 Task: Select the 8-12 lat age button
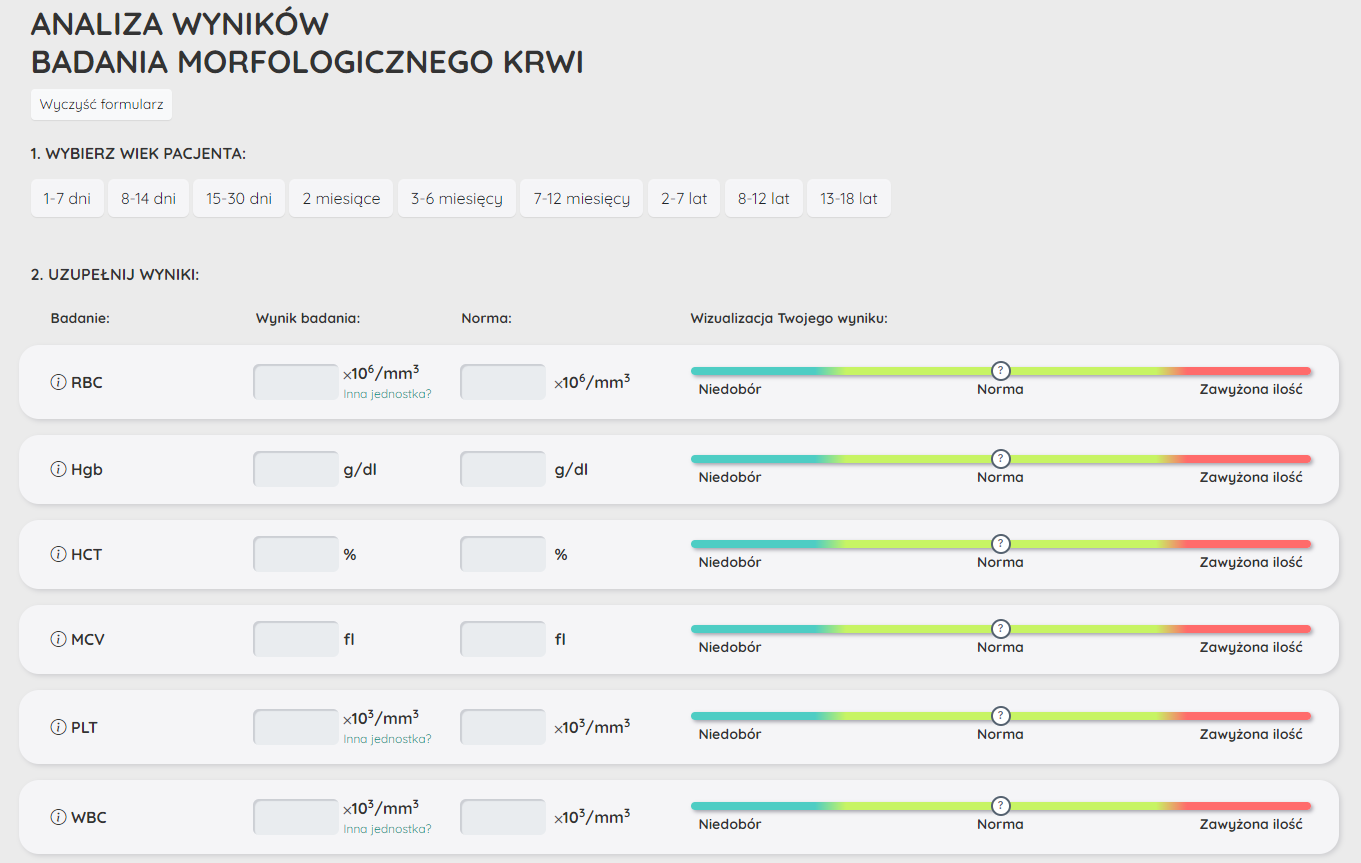763,198
